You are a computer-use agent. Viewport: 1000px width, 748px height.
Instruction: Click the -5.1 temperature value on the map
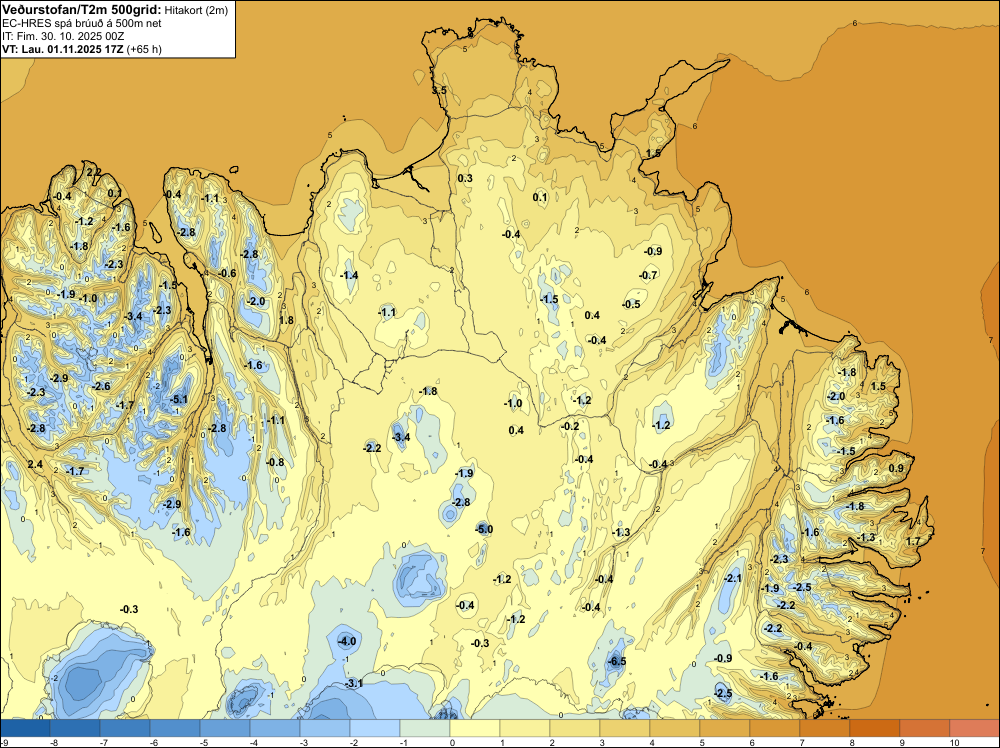[x=179, y=400]
